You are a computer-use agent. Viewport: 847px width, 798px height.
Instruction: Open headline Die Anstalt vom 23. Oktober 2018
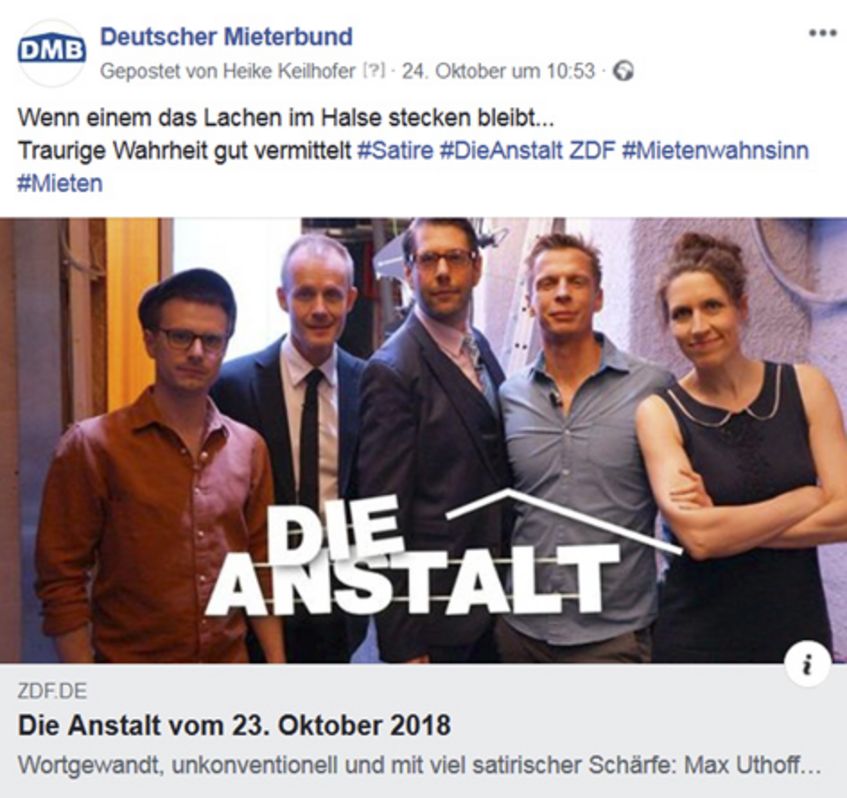click(234, 725)
